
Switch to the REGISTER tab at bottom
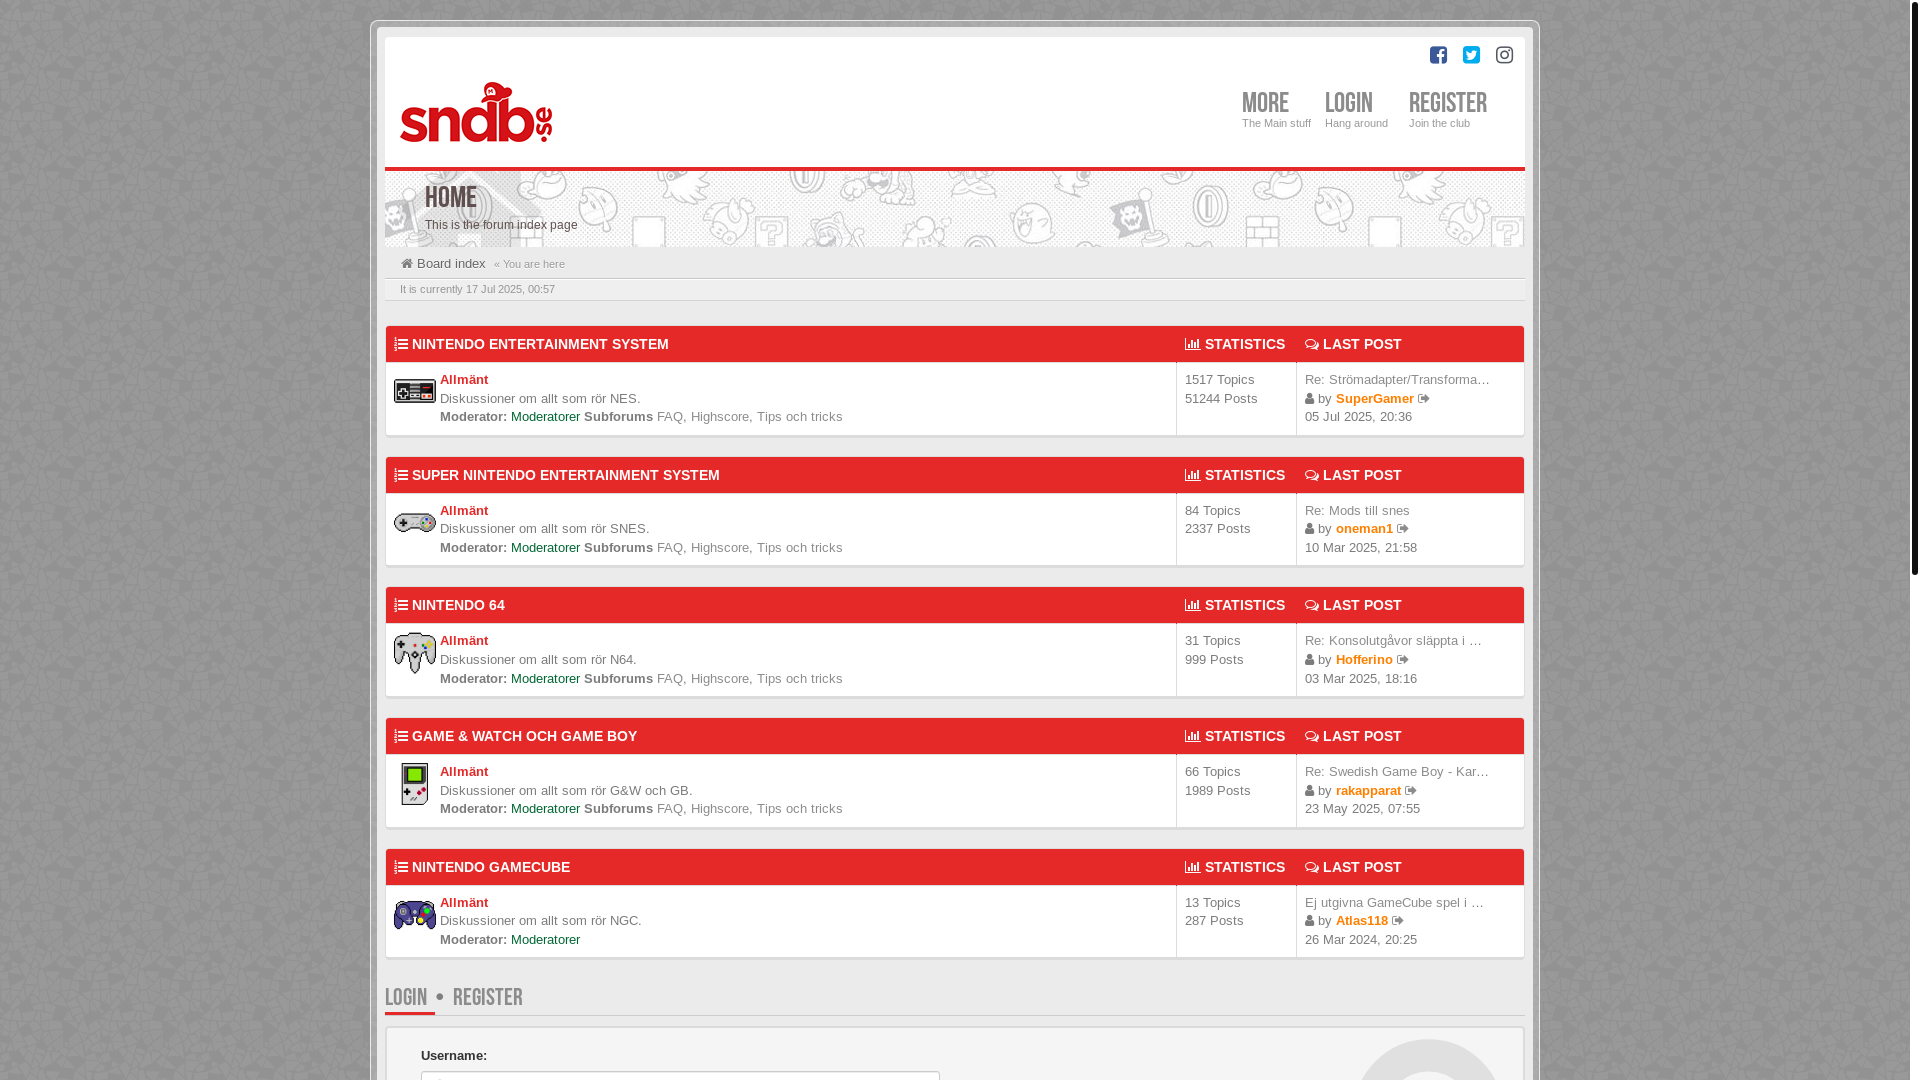click(487, 997)
